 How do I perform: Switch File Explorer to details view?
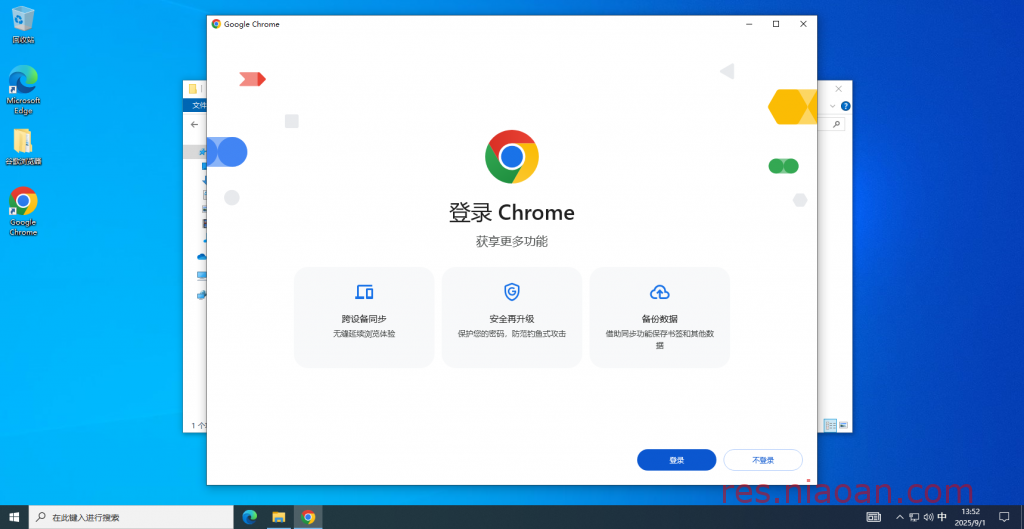point(830,425)
